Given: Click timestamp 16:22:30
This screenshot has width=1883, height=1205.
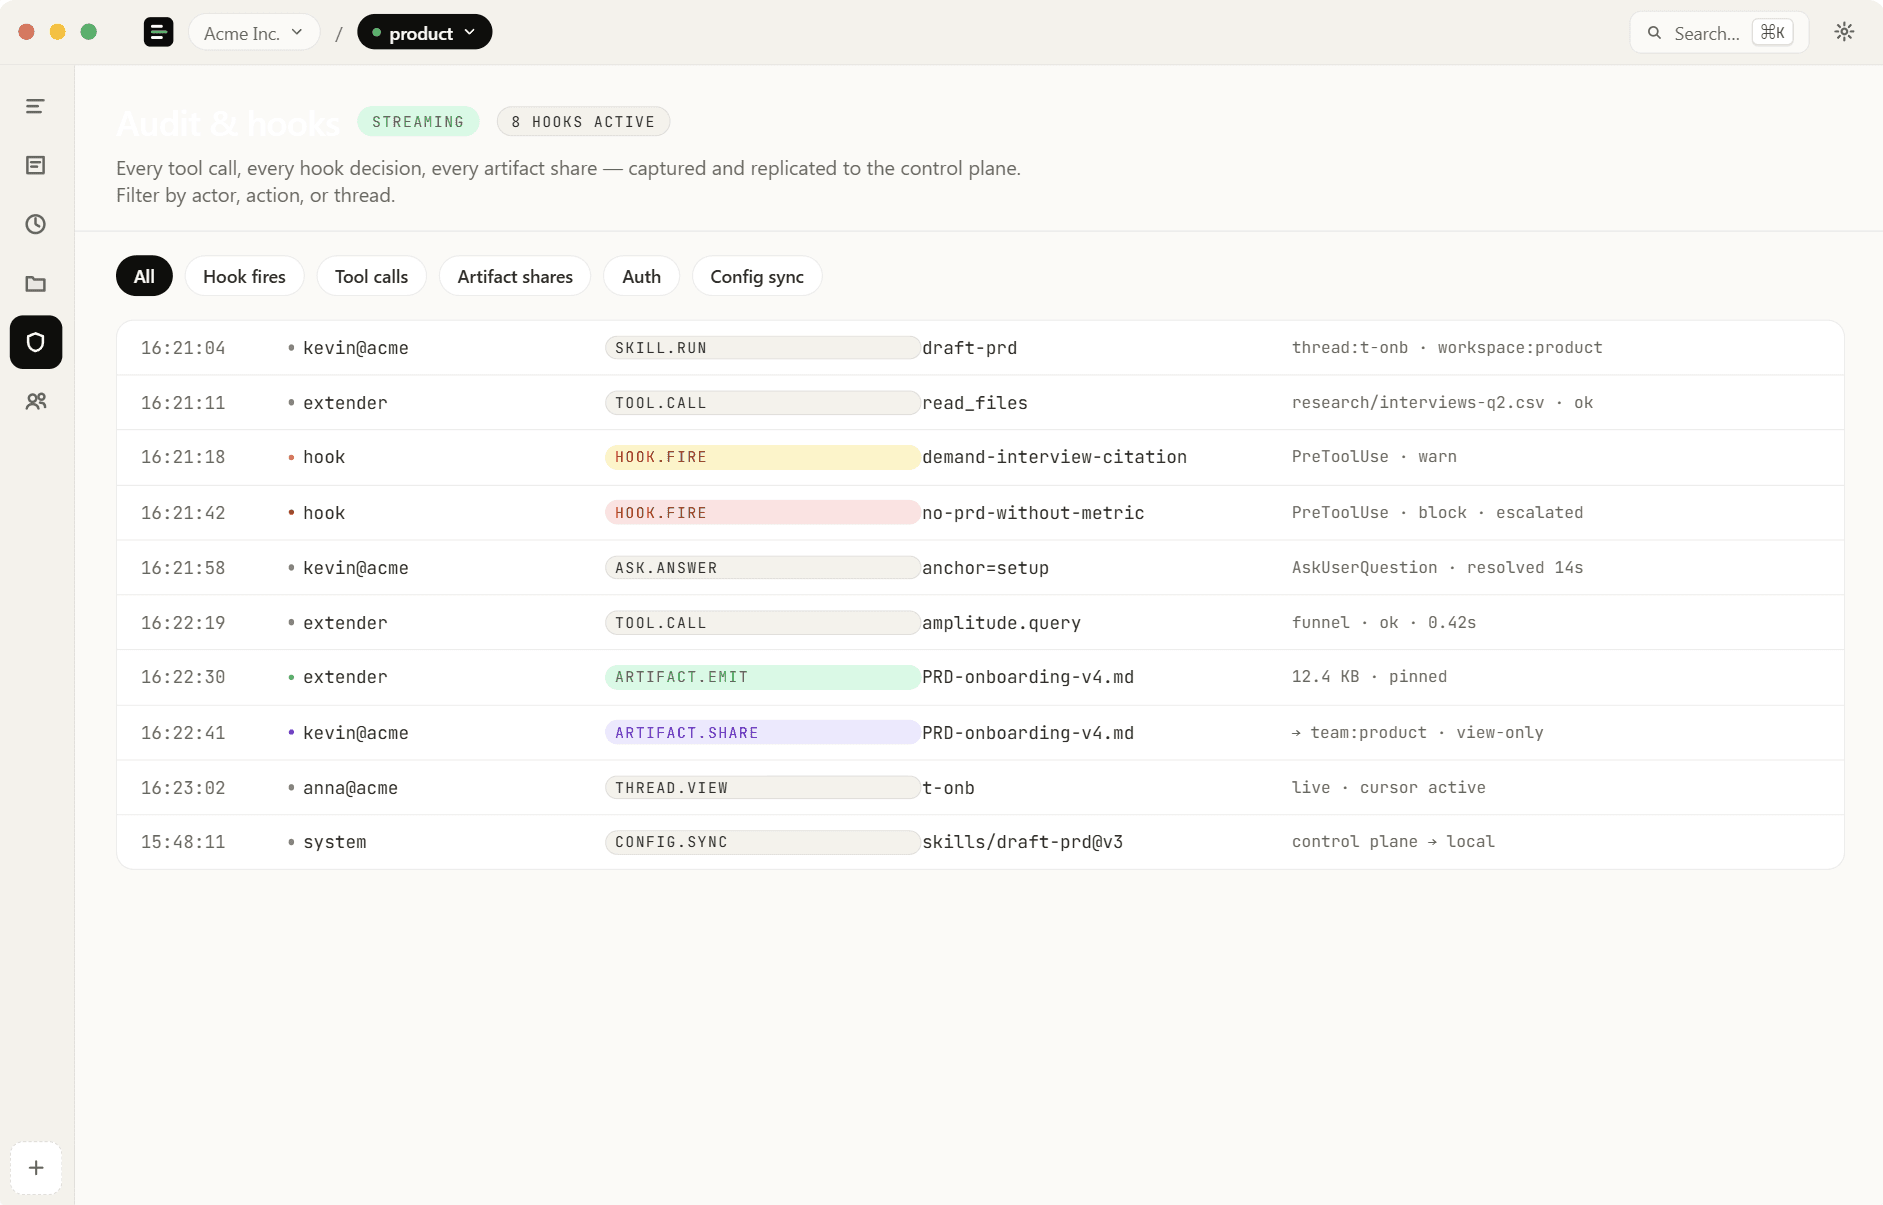Looking at the screenshot, I should pyautogui.click(x=183, y=677).
